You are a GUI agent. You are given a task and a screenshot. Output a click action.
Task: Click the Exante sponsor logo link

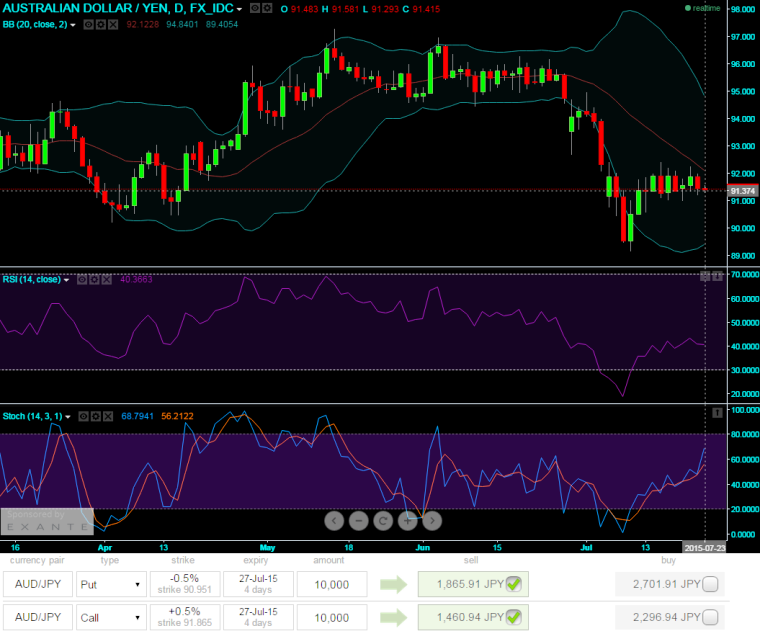coord(47,521)
